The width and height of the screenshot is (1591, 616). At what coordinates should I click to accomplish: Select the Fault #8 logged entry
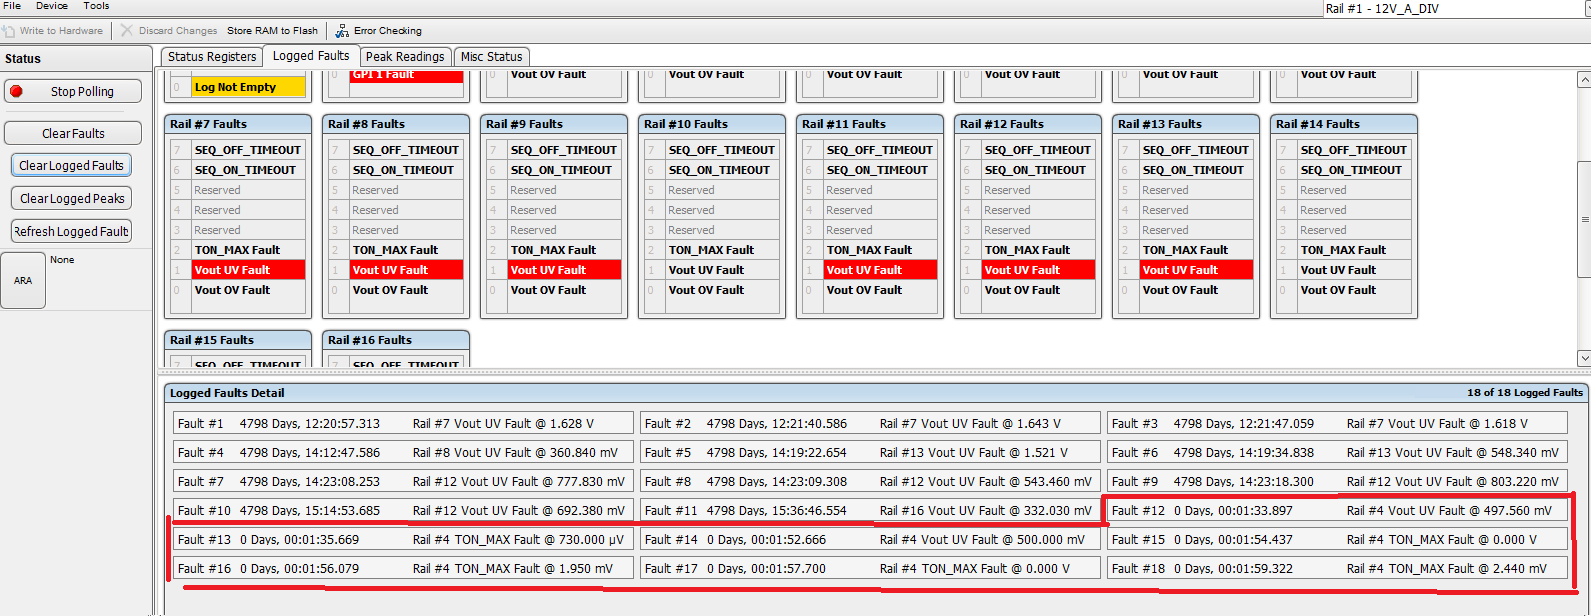(x=870, y=482)
